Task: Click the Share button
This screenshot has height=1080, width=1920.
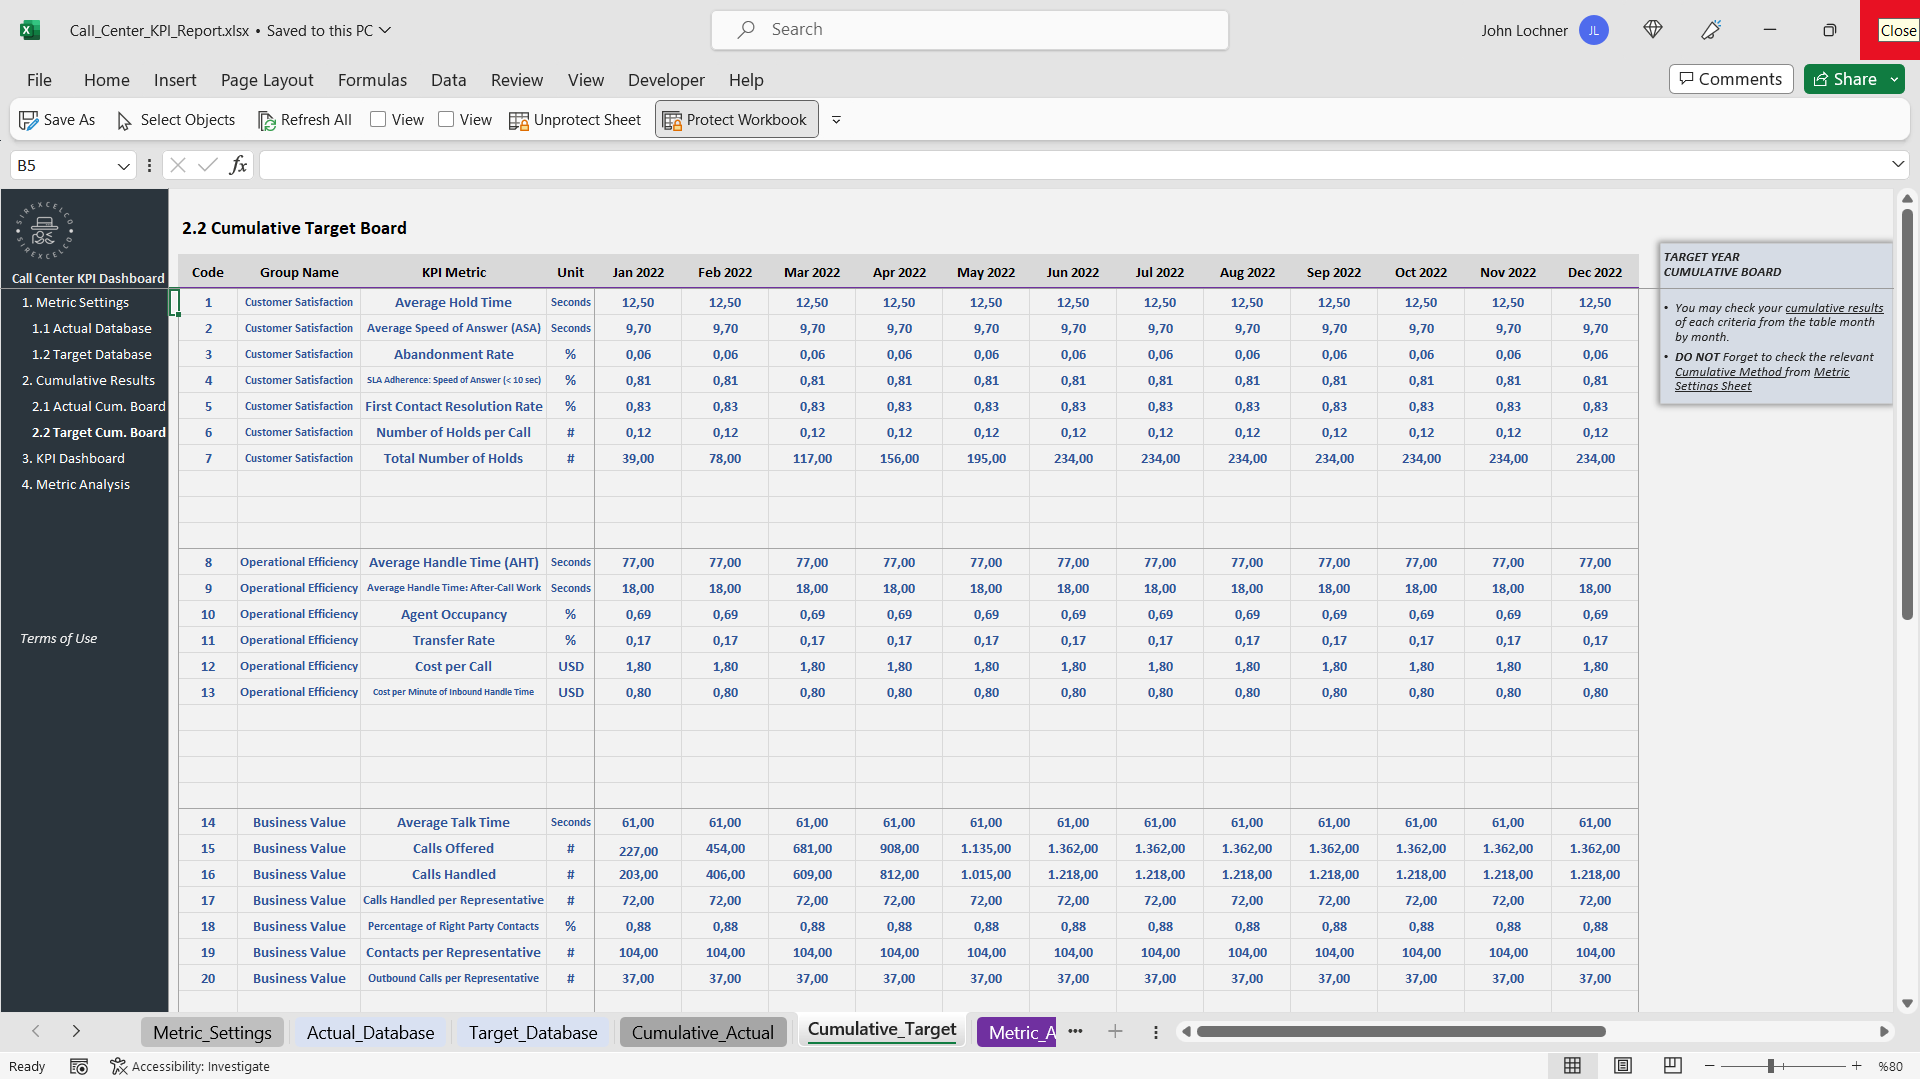Action: (1845, 79)
